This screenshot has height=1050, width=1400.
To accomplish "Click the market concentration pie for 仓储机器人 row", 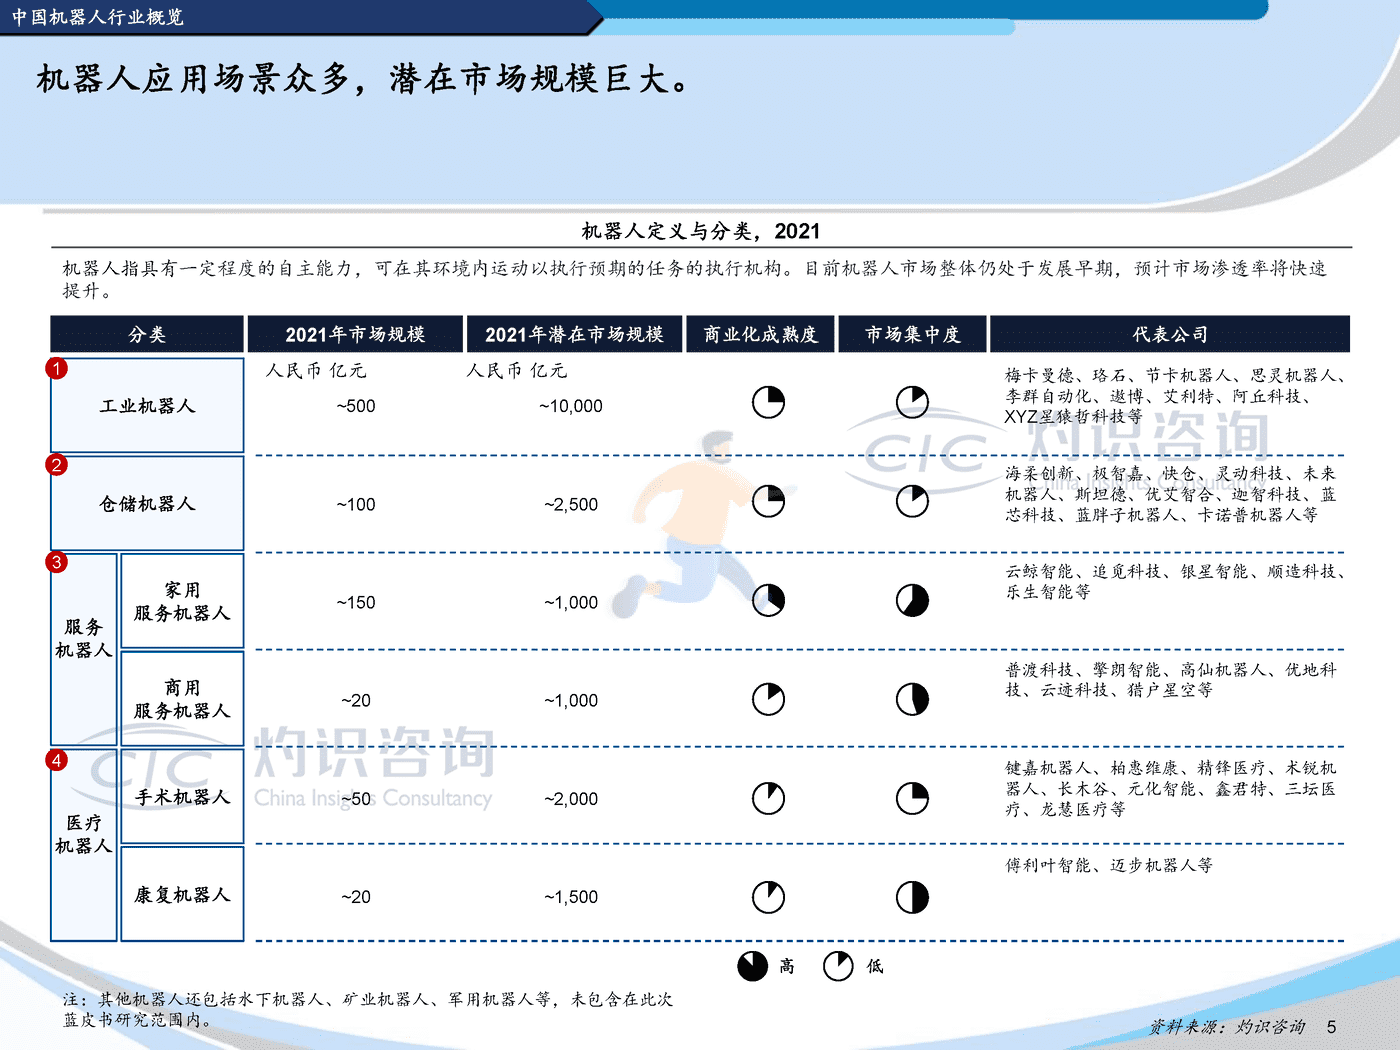I will click(x=912, y=501).
